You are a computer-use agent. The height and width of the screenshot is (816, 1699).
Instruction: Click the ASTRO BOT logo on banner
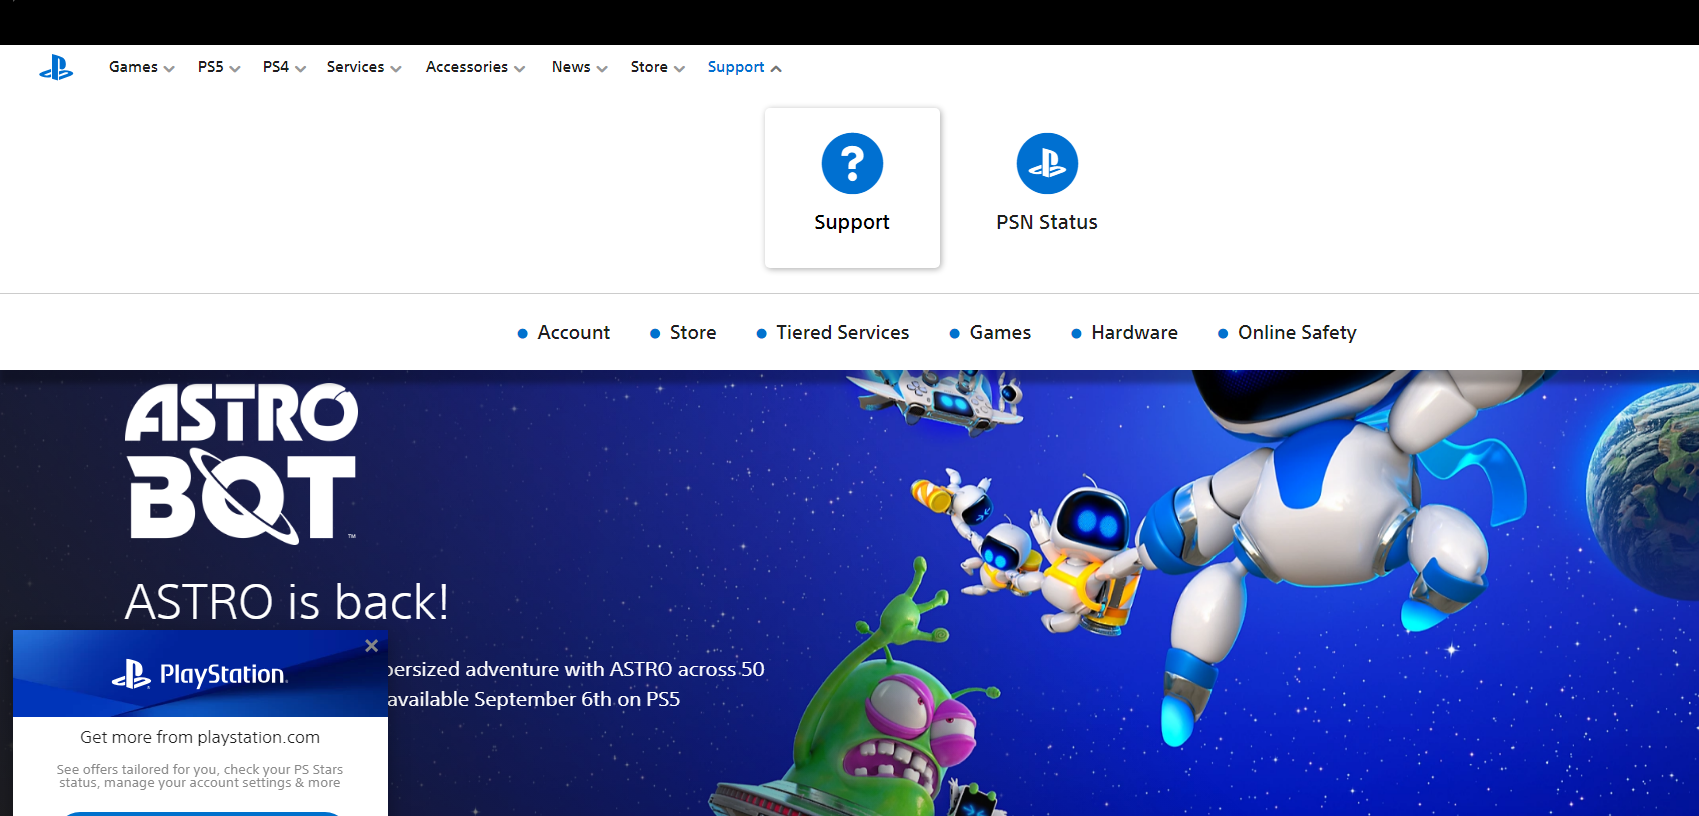tap(241, 464)
